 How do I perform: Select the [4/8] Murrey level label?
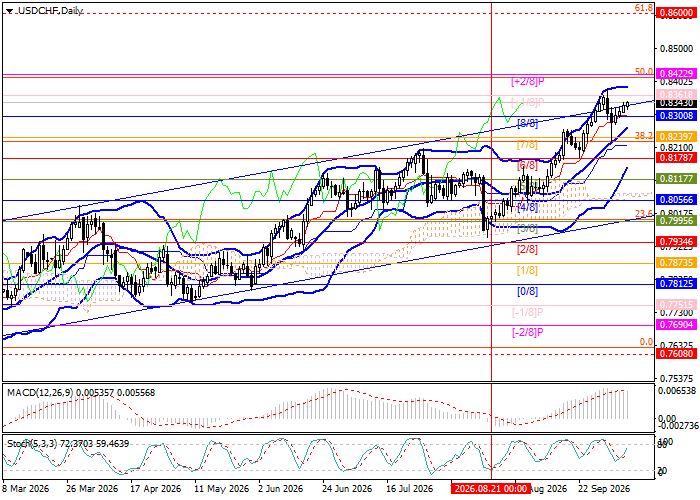(527, 208)
